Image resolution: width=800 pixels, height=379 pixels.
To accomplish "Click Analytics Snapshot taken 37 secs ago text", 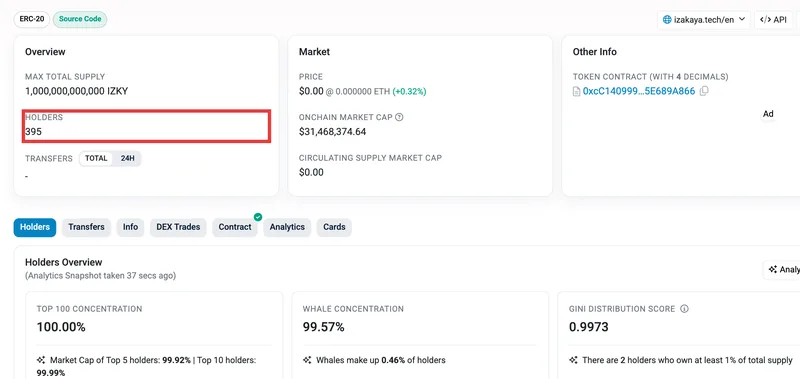I will 101,275.
